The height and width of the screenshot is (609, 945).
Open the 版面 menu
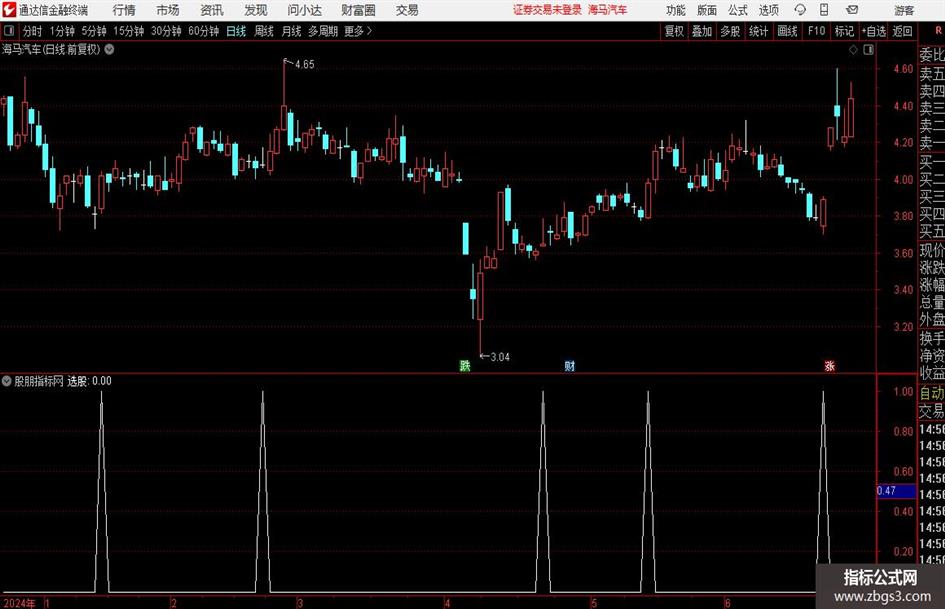[x=707, y=10]
